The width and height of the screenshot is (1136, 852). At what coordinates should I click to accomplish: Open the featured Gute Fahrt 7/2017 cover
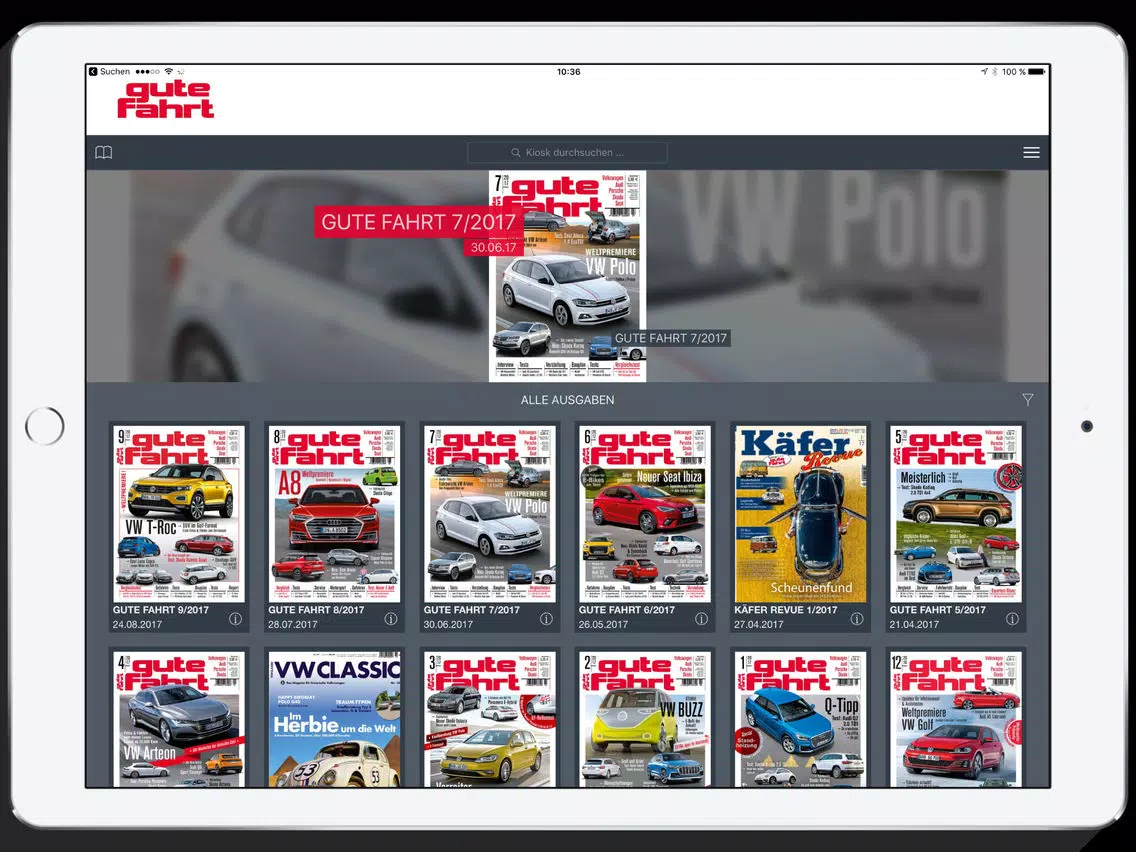[567, 276]
